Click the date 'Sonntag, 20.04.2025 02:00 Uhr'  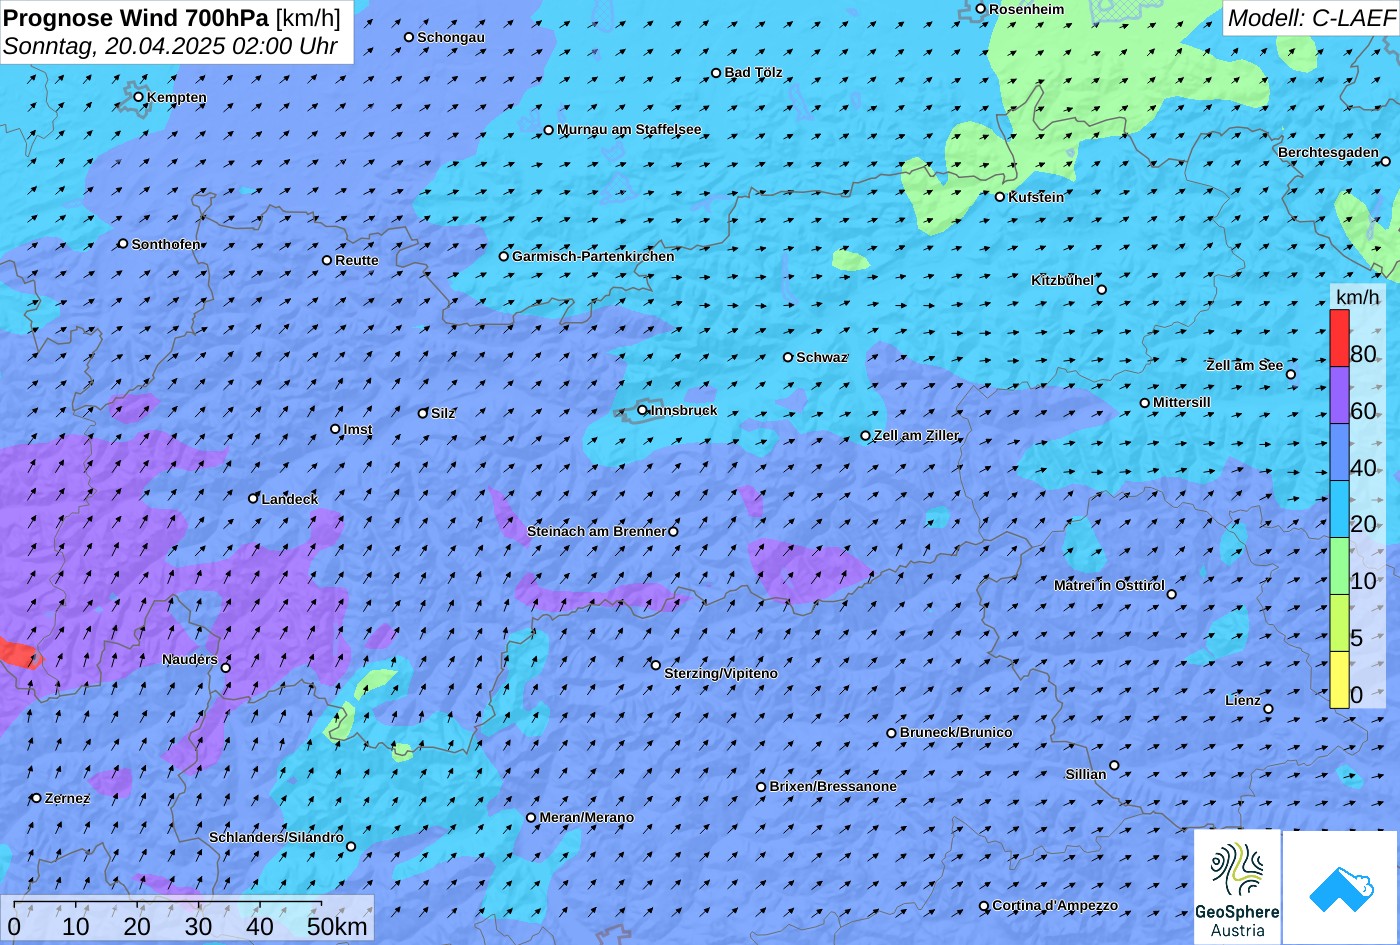[x=170, y=46]
